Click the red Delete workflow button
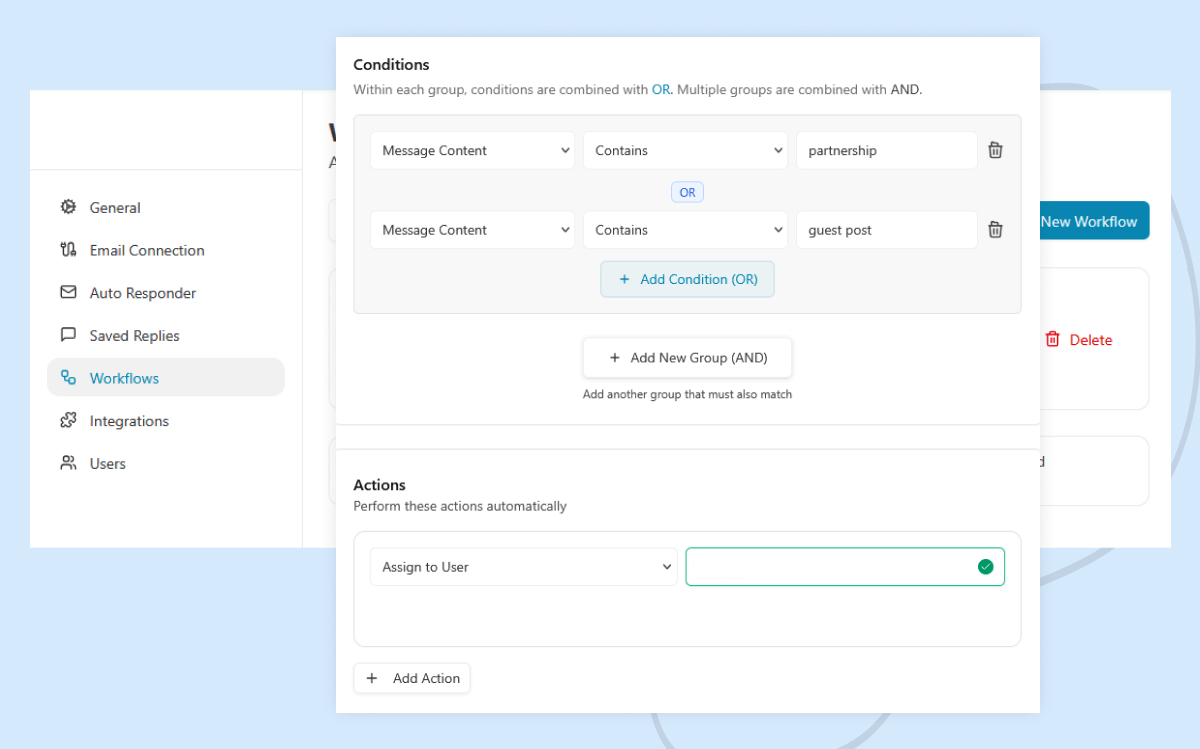Viewport: 1200px width, 749px height. pyautogui.click(x=1078, y=340)
